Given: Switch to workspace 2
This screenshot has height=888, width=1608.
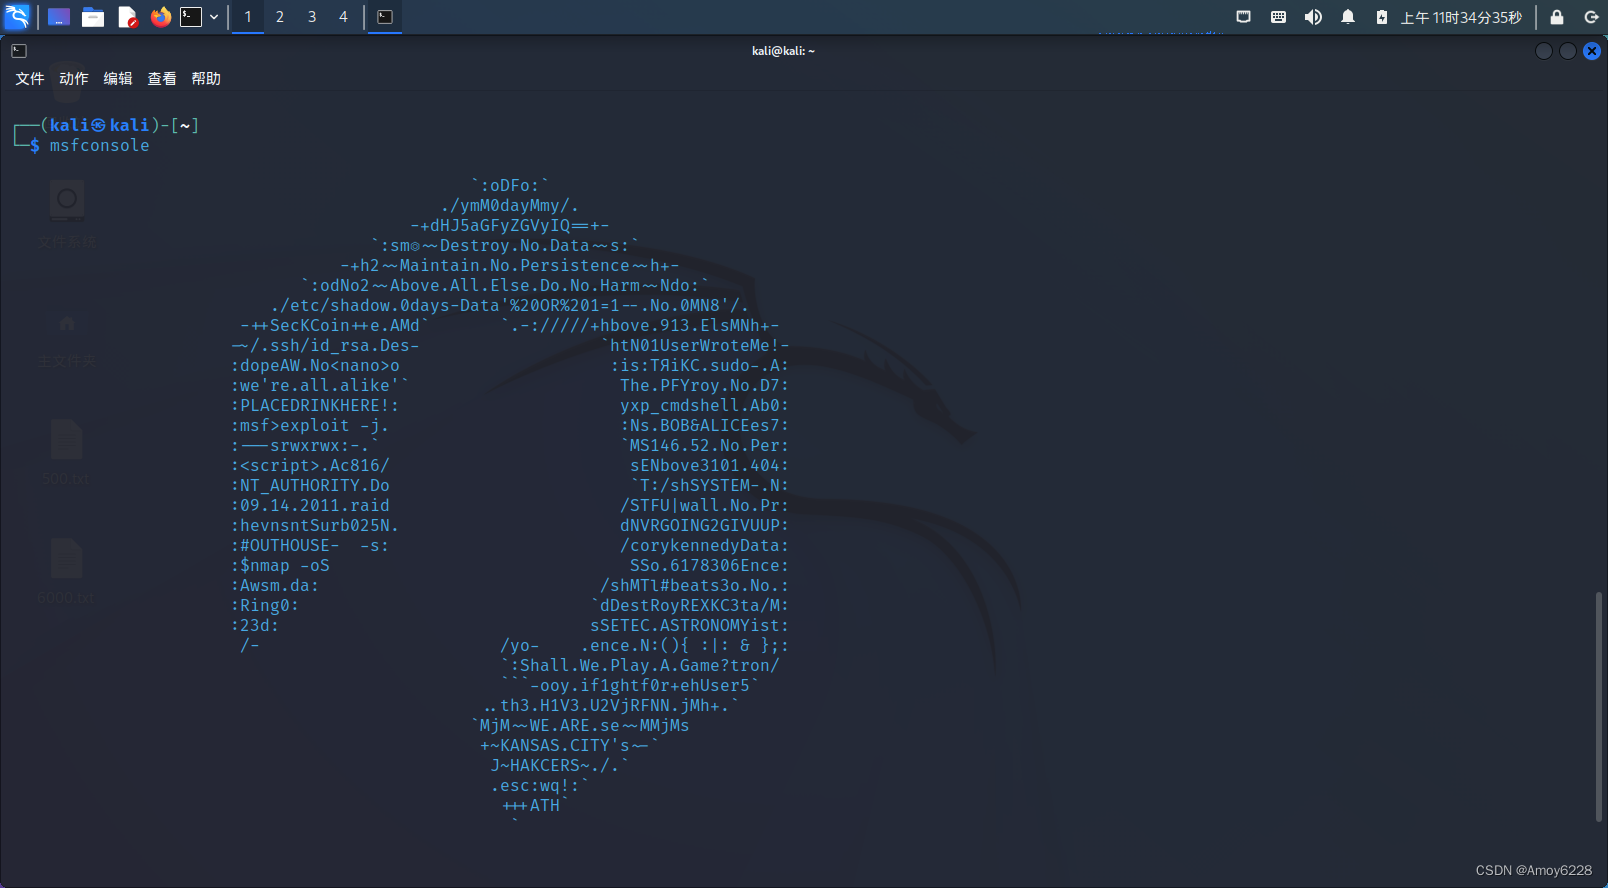Looking at the screenshot, I should click(x=280, y=17).
